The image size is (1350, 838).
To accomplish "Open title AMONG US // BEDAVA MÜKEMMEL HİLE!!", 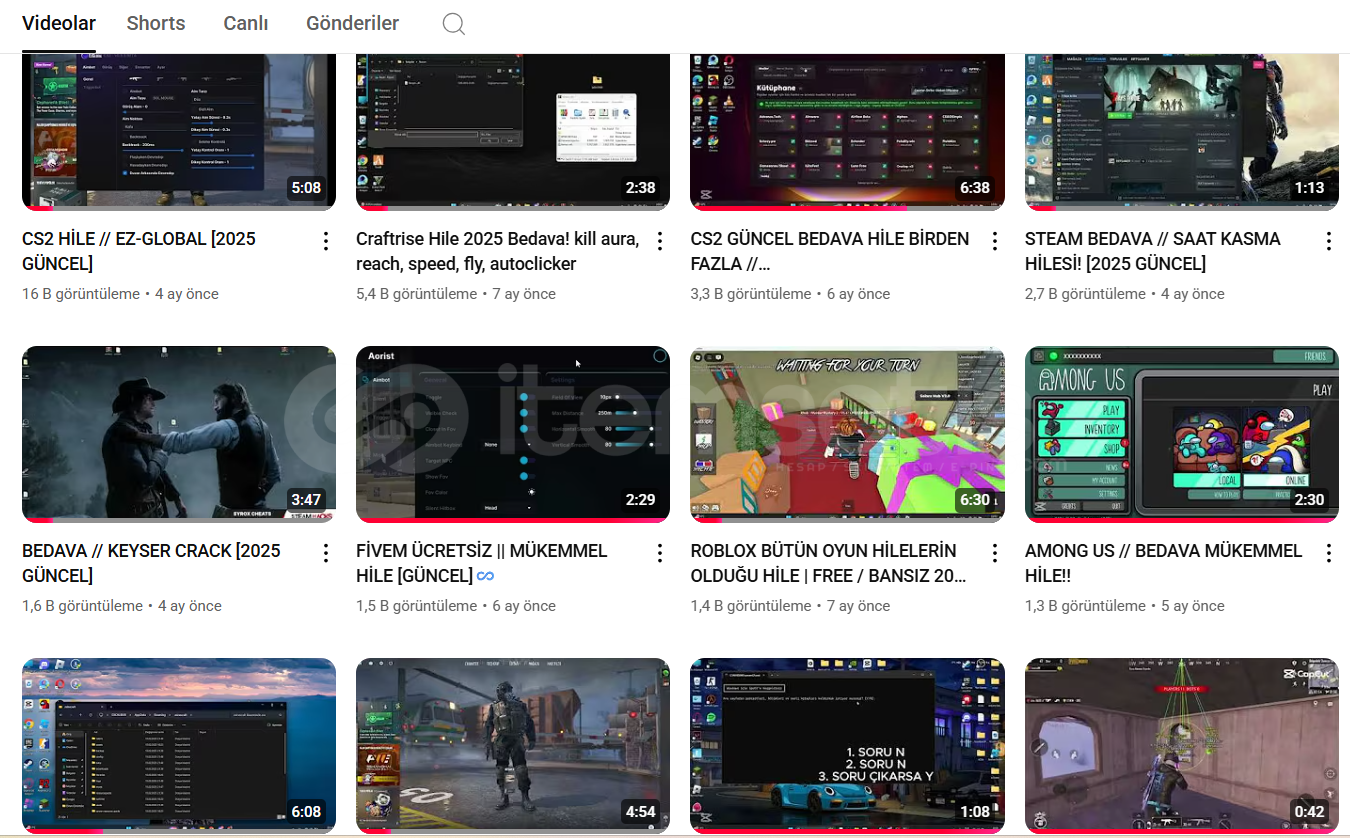I will click(1164, 563).
